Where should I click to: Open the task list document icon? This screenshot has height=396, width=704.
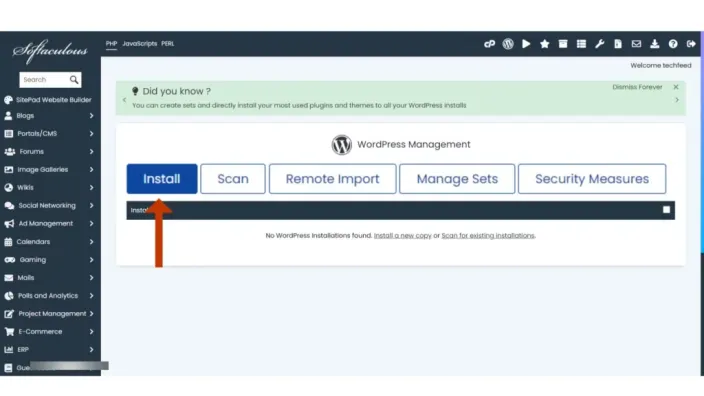618,44
